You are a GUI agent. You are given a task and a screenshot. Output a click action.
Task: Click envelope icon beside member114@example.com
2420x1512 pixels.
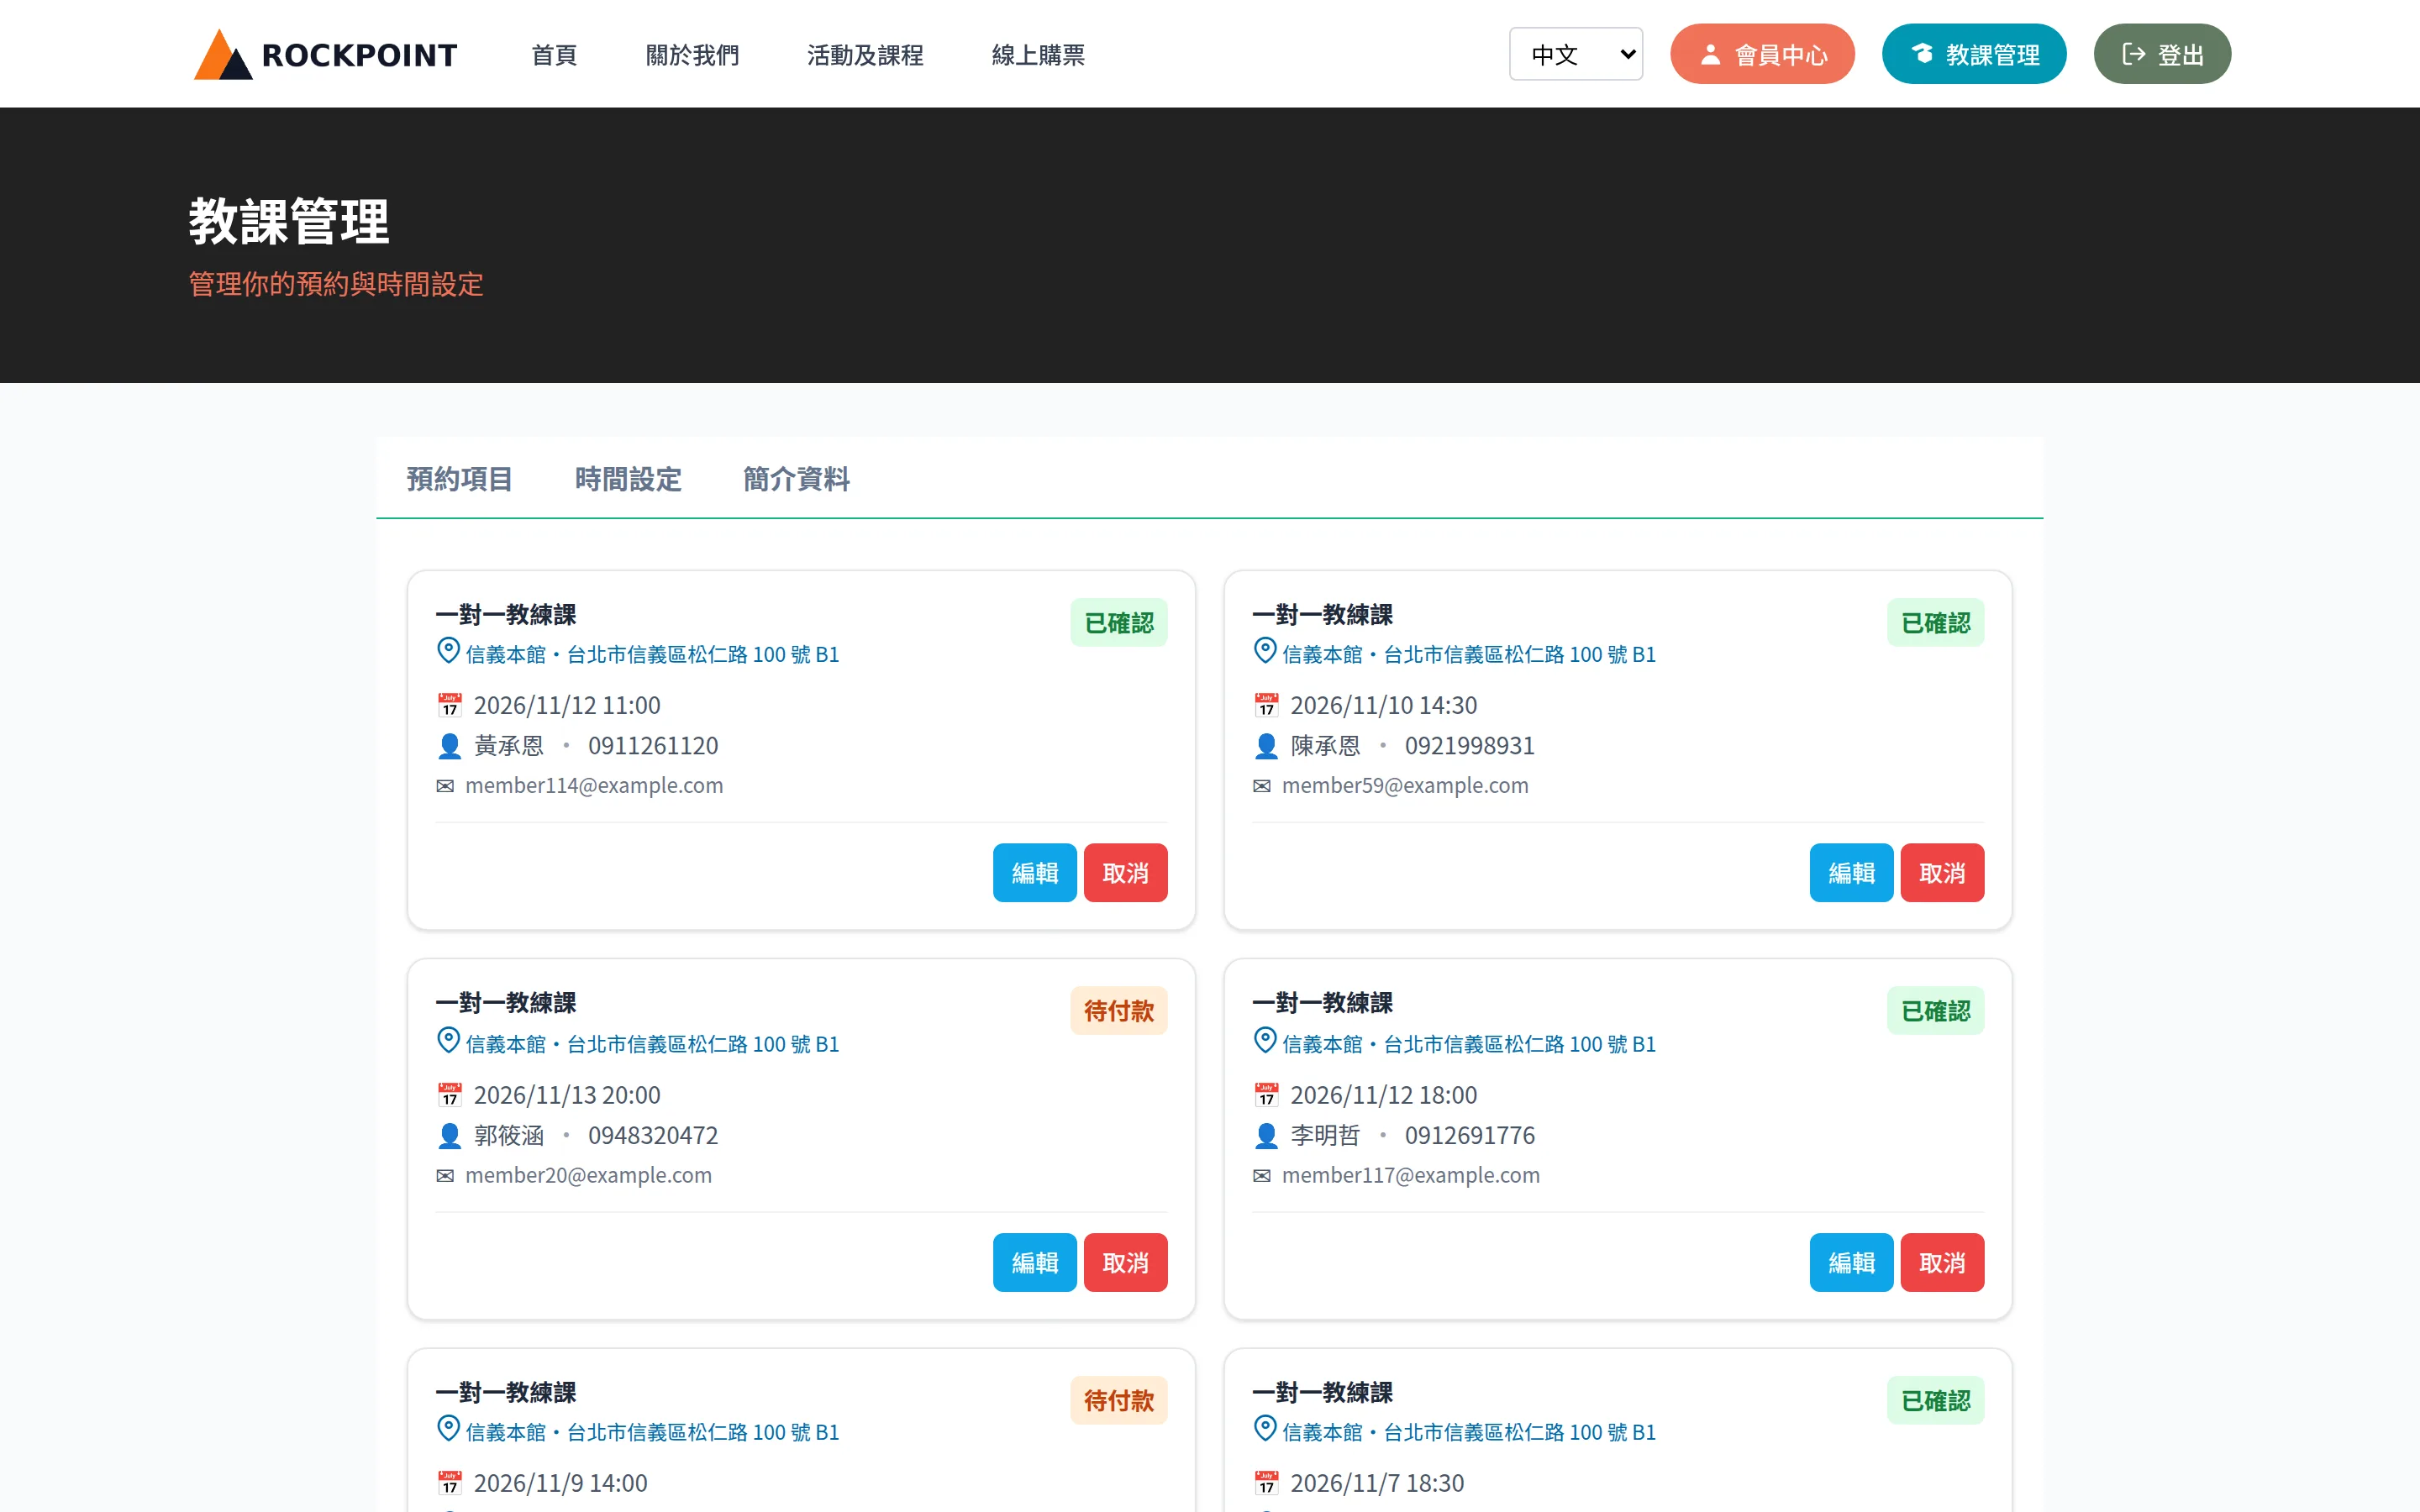click(x=445, y=786)
